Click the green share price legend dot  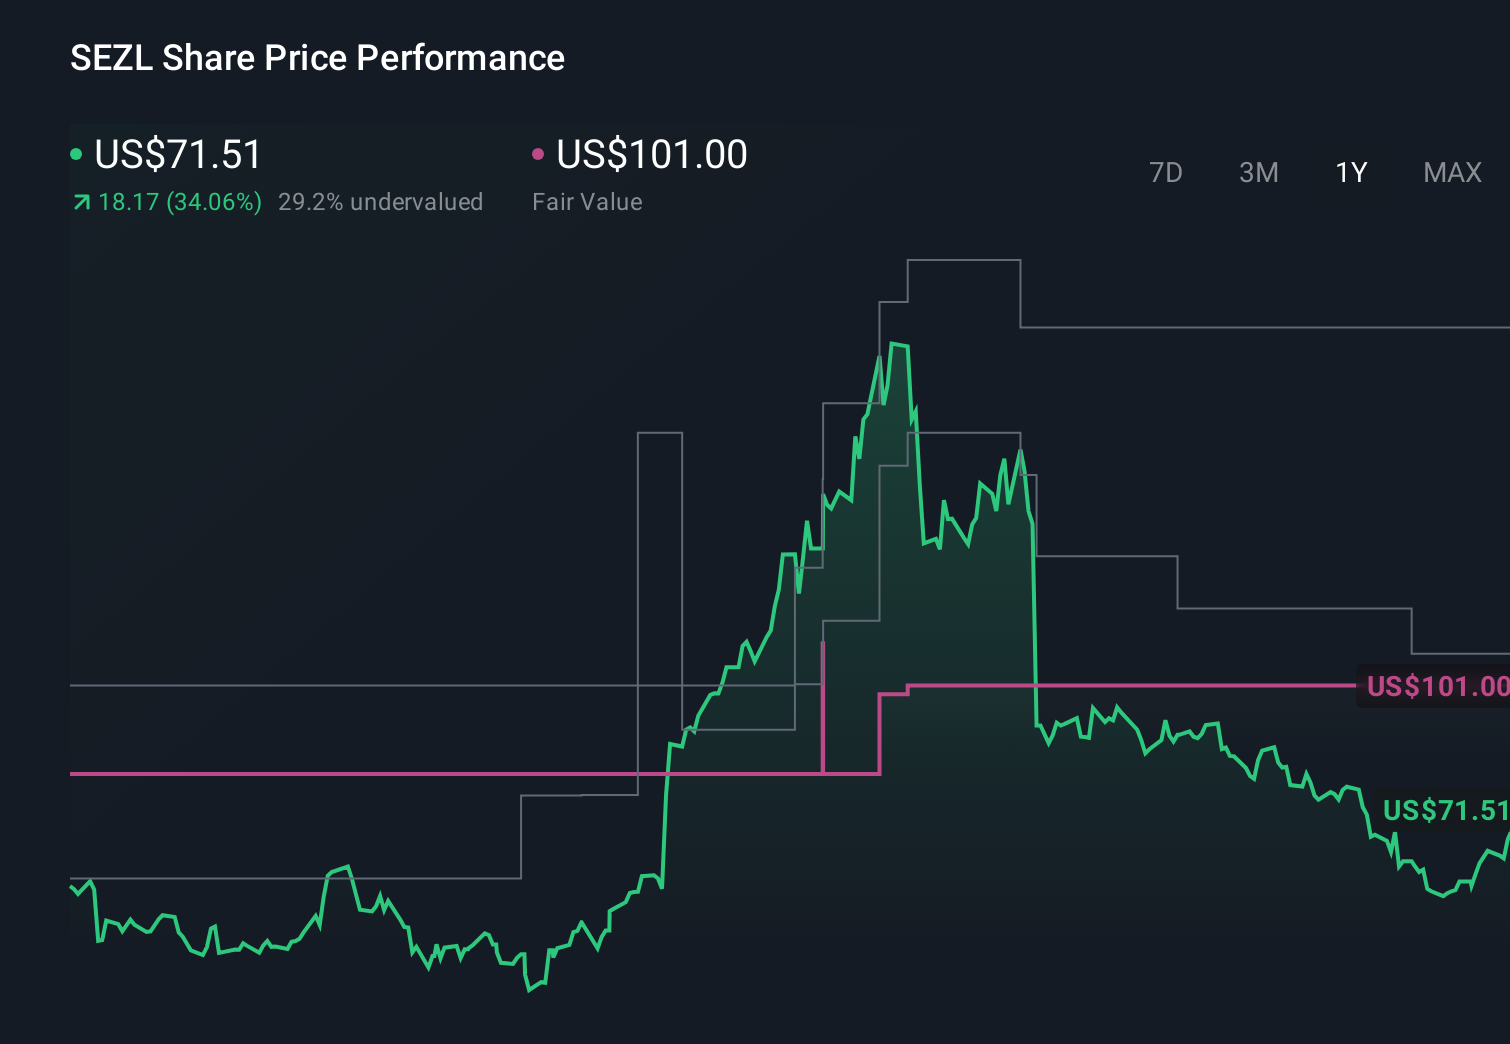(x=77, y=154)
